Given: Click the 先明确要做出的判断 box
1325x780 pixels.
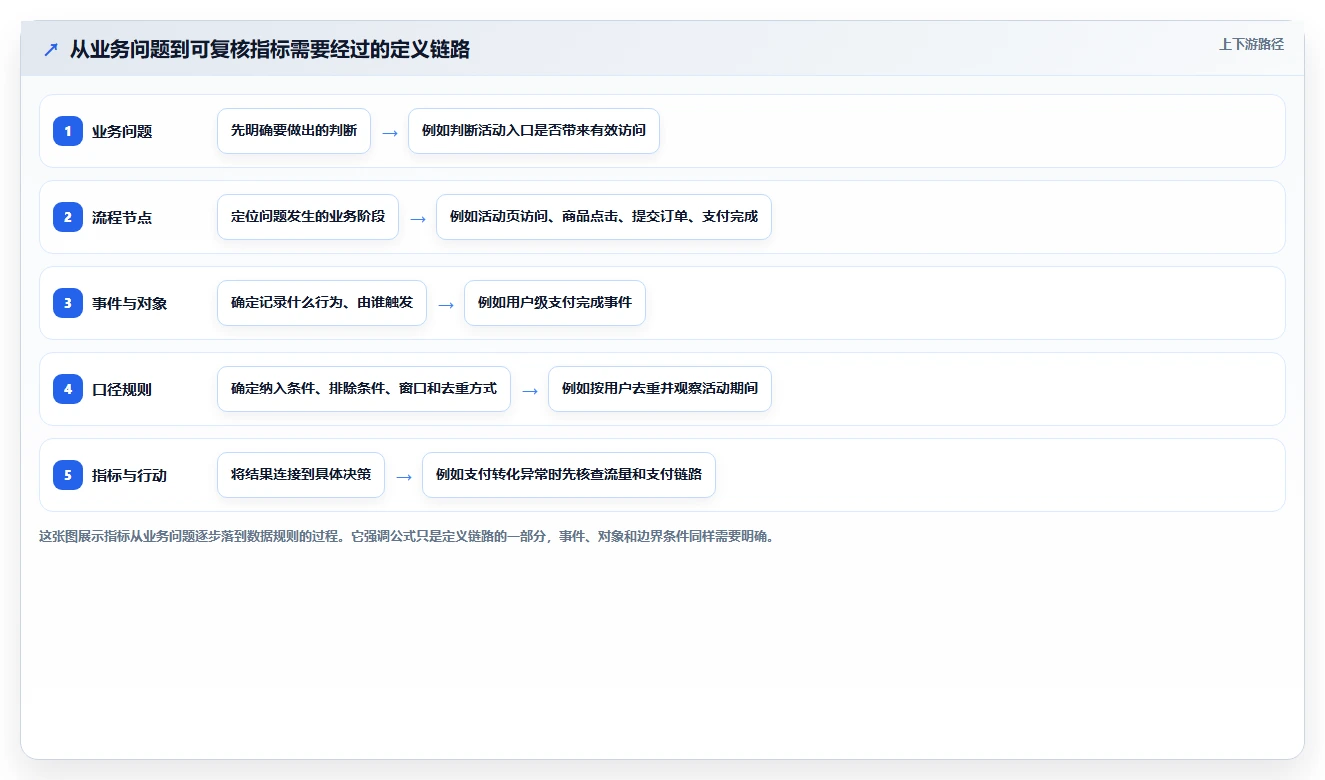Looking at the screenshot, I should click(x=294, y=131).
